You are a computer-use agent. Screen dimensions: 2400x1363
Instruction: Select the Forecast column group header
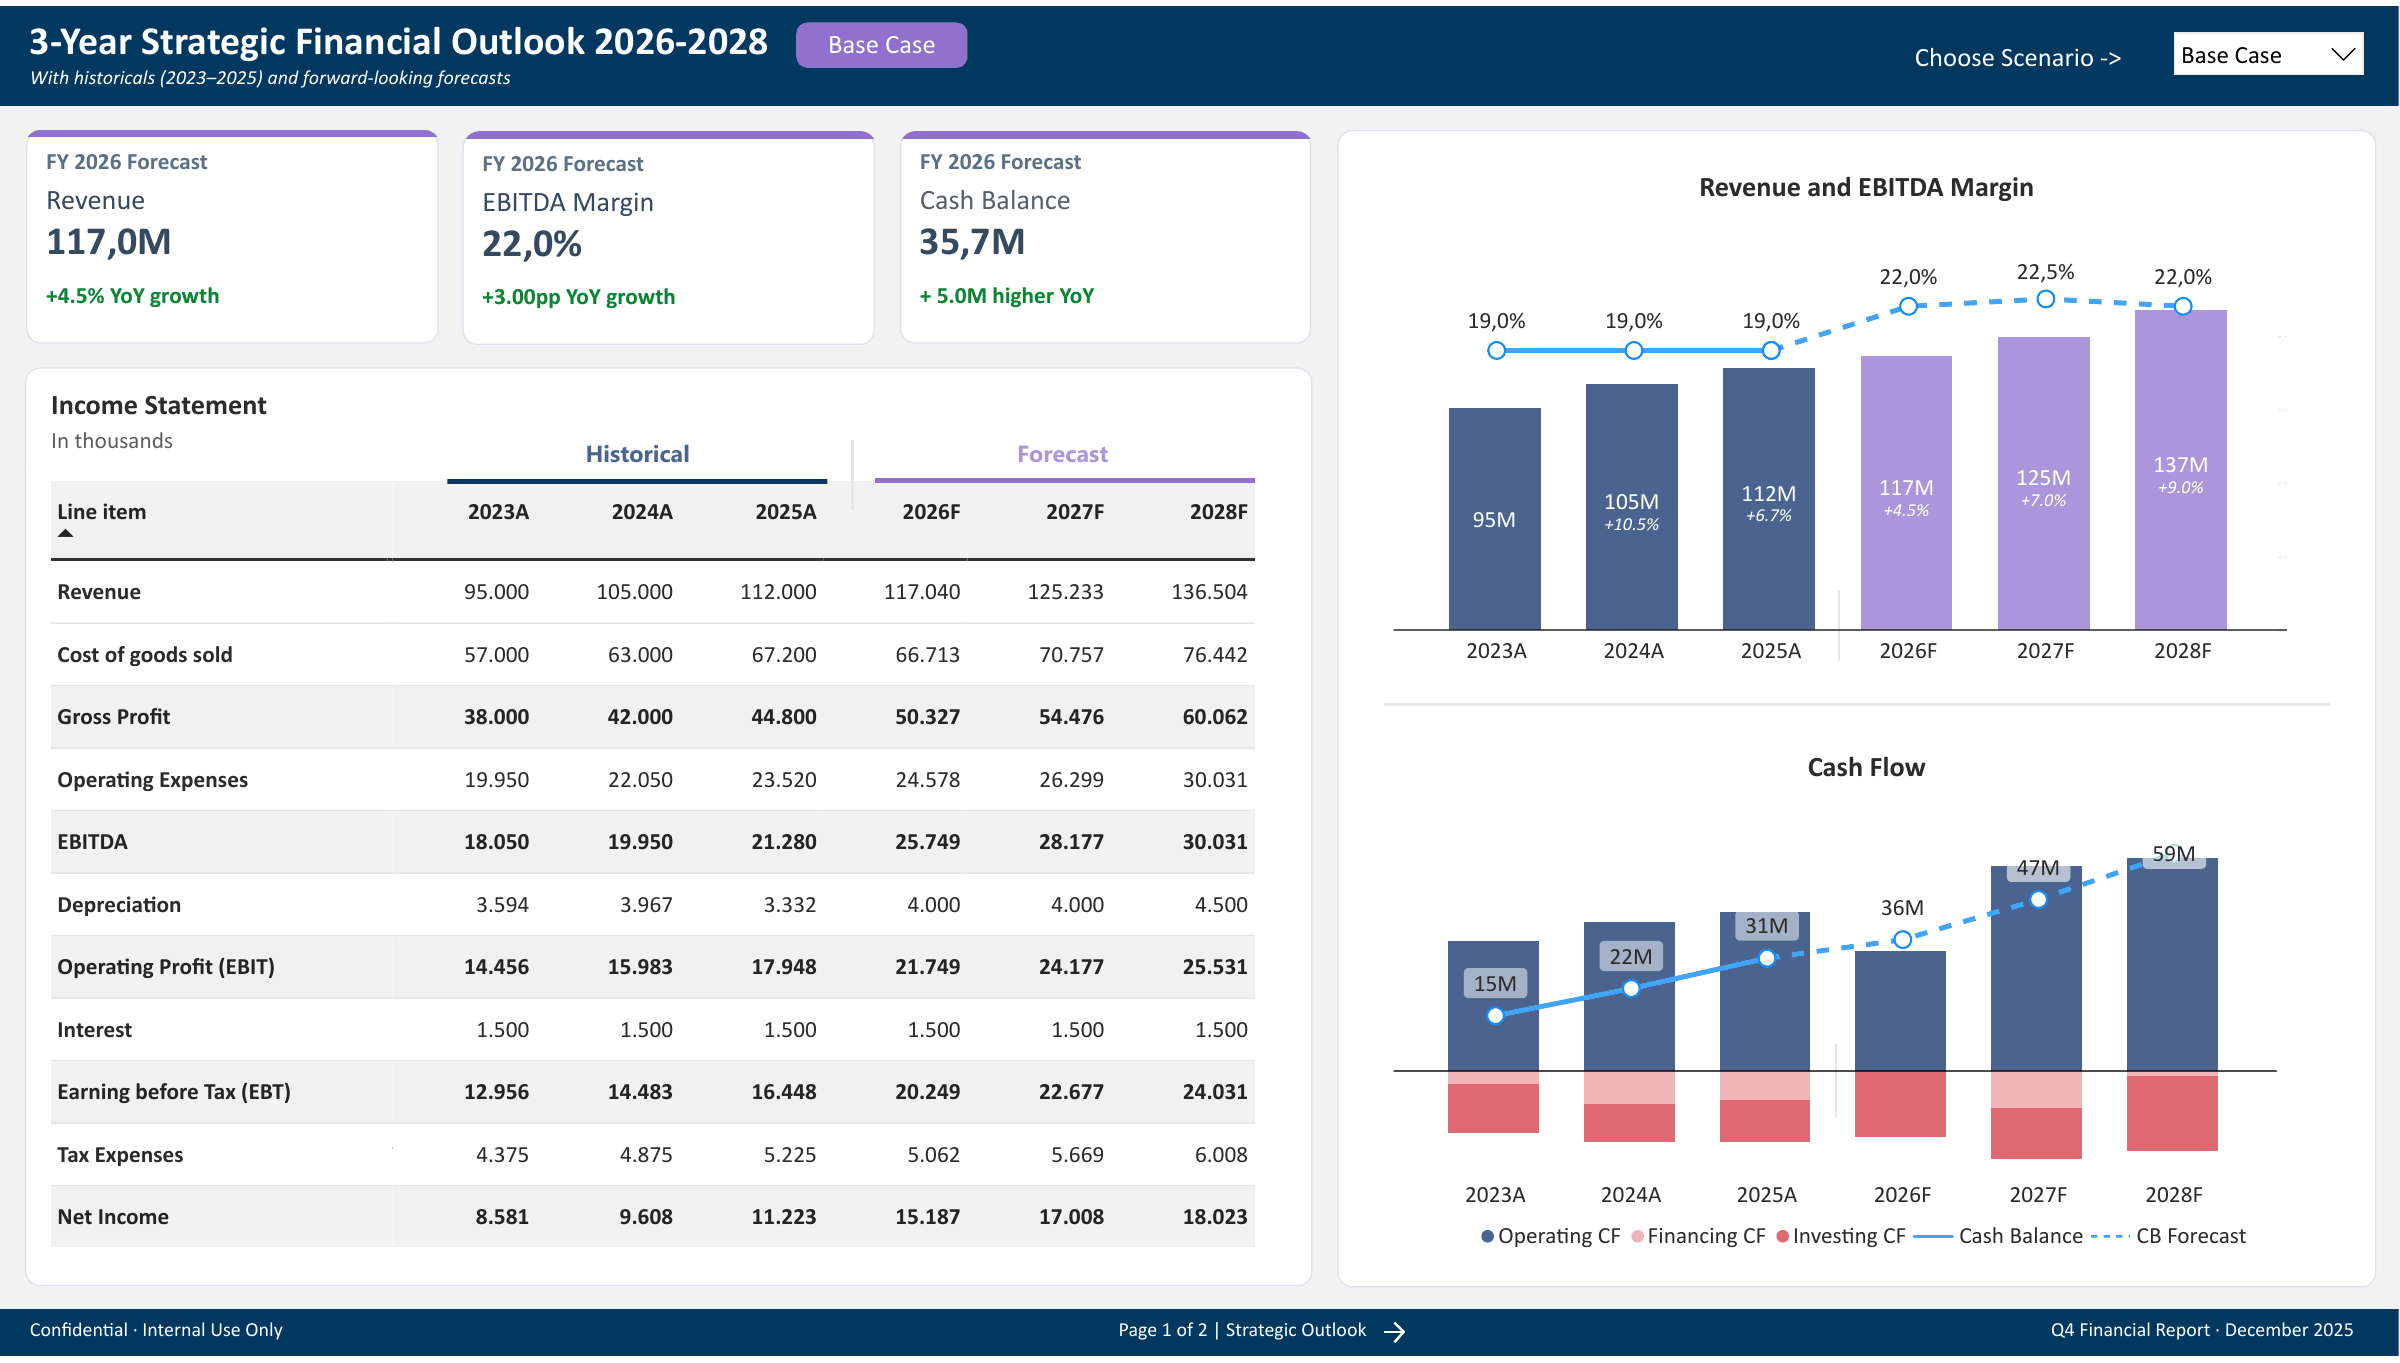[1062, 454]
